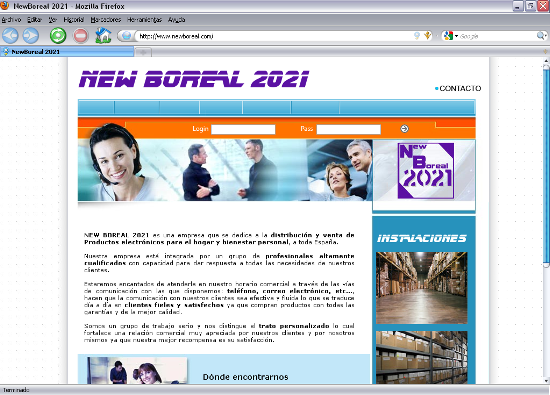Reload the page with green refresh icon
The width and height of the screenshot is (550, 395).
point(58,36)
